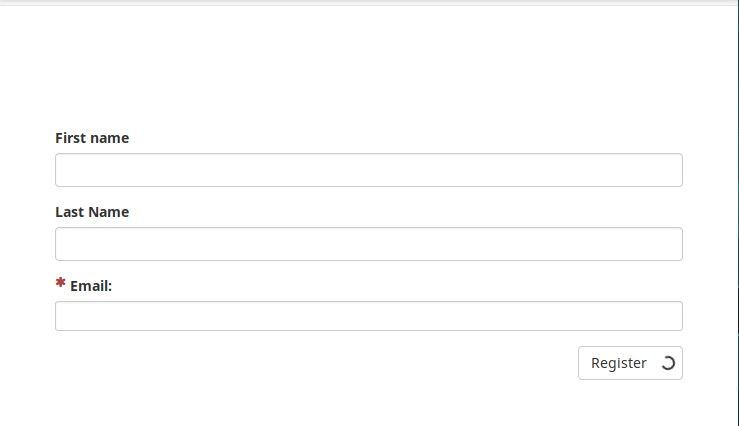
Task: Click the circular progress indicator icon
Action: click(x=669, y=364)
